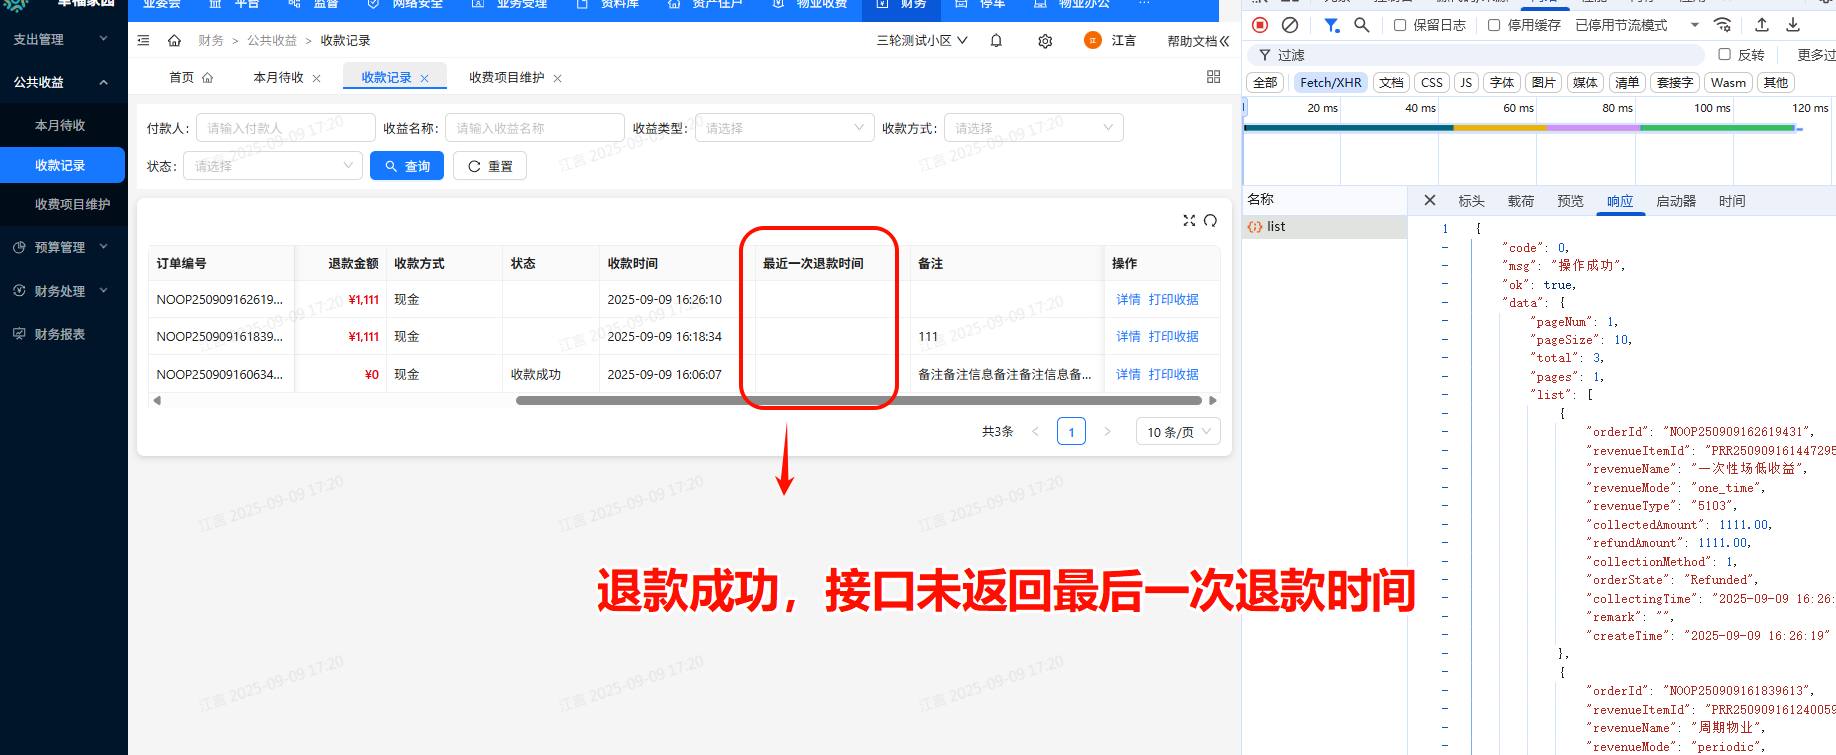Click the 查询 button
The height and width of the screenshot is (755, 1836).
coord(406,166)
